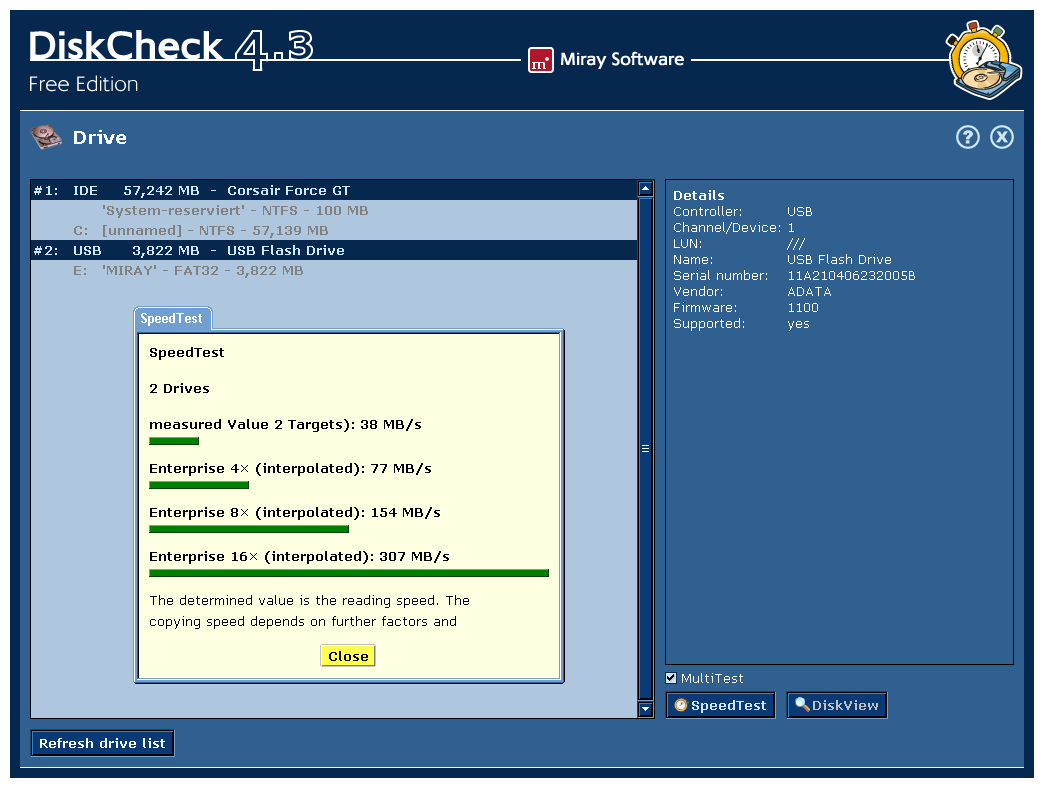Viewport: 1044px width, 787px height.
Task: Click the serial number 11A210406232005B
Action: coord(851,276)
